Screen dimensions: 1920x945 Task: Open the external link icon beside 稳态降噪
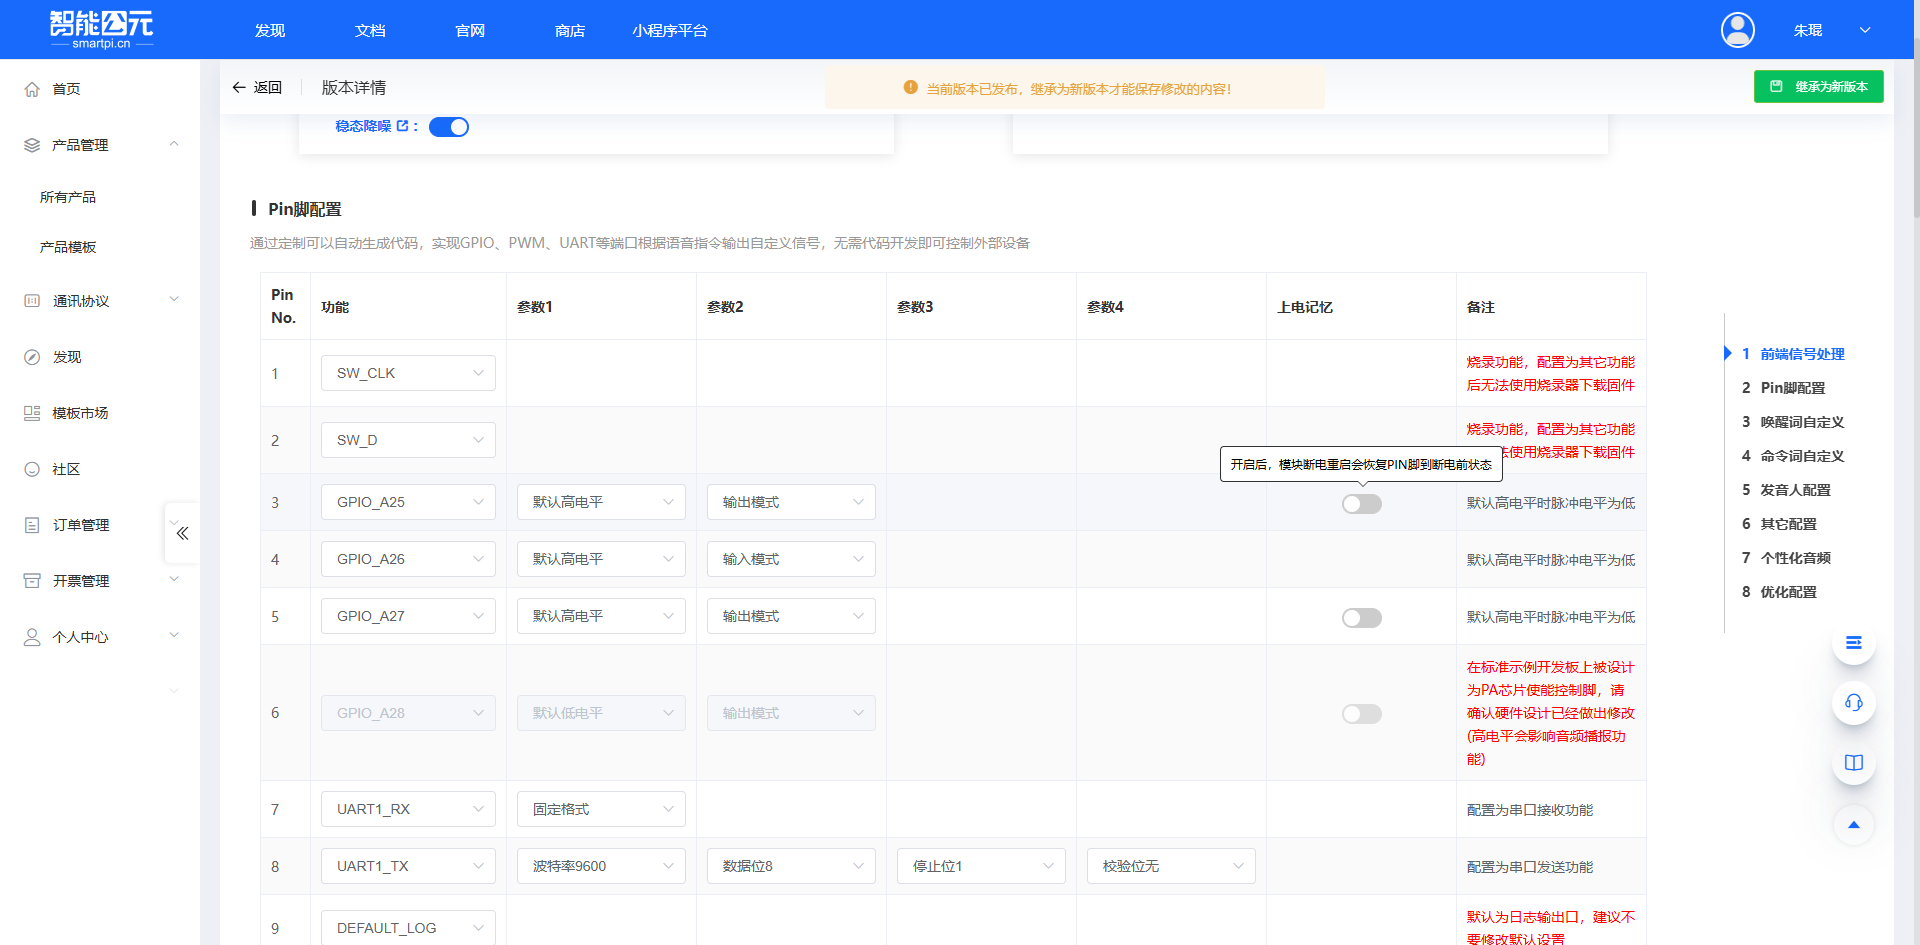tap(402, 126)
